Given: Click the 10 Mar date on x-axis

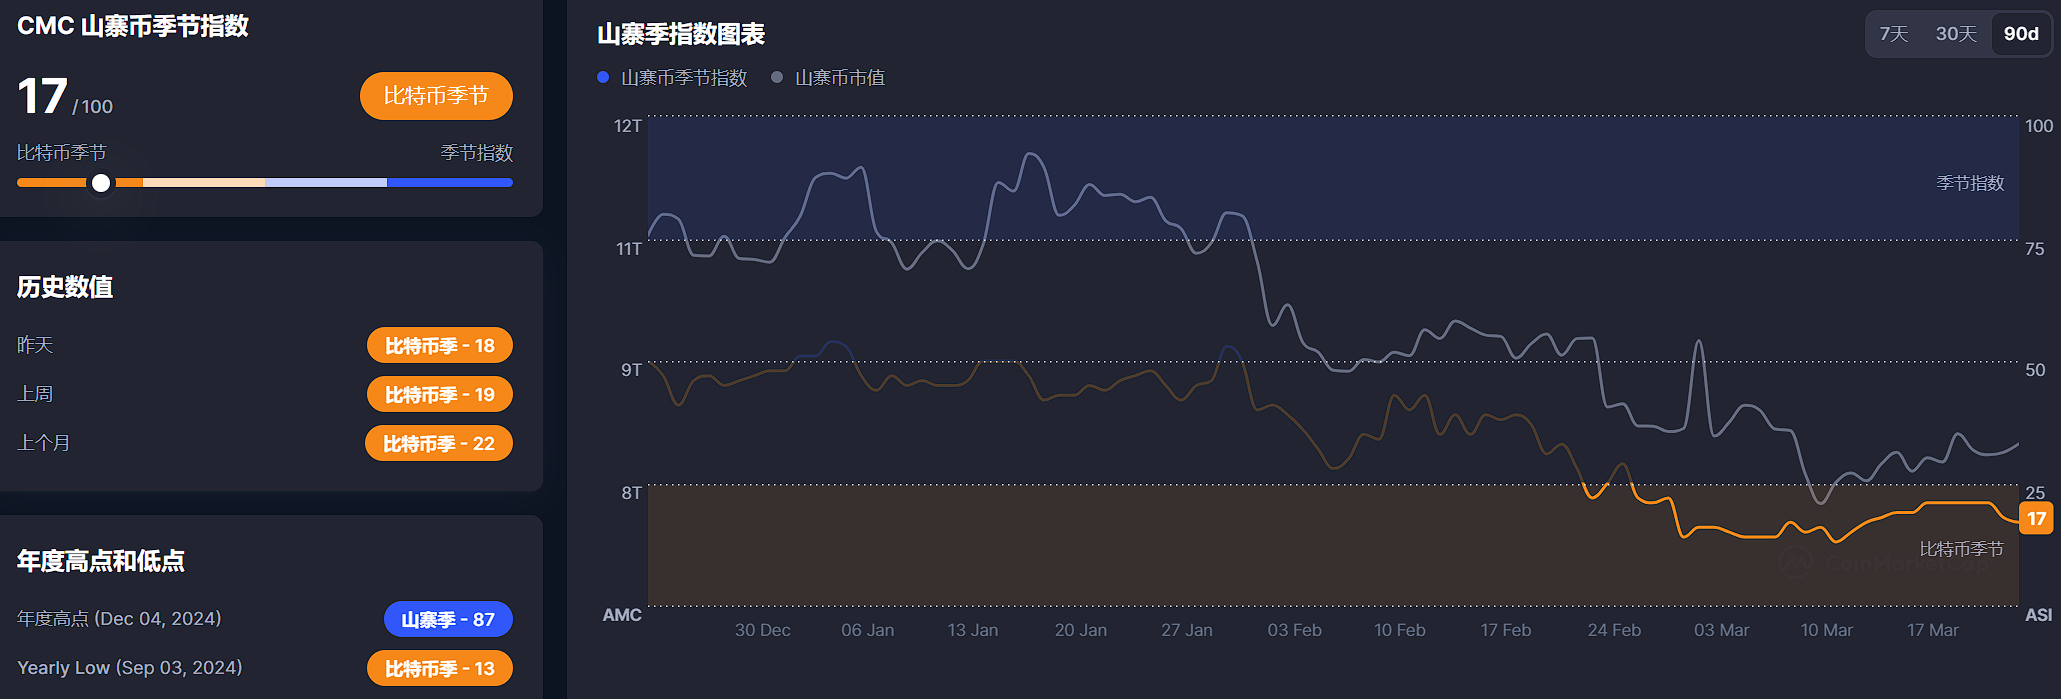Looking at the screenshot, I should [1826, 630].
